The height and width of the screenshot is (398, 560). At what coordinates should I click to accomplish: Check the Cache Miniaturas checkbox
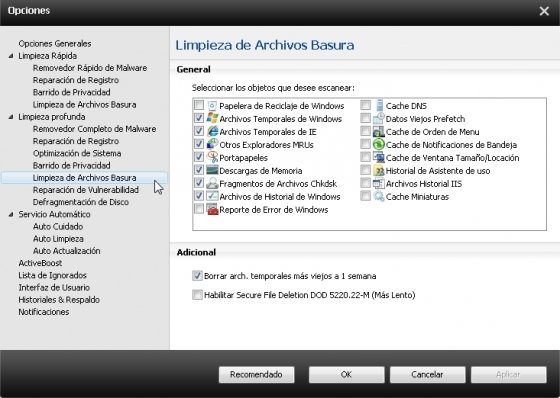coord(365,196)
